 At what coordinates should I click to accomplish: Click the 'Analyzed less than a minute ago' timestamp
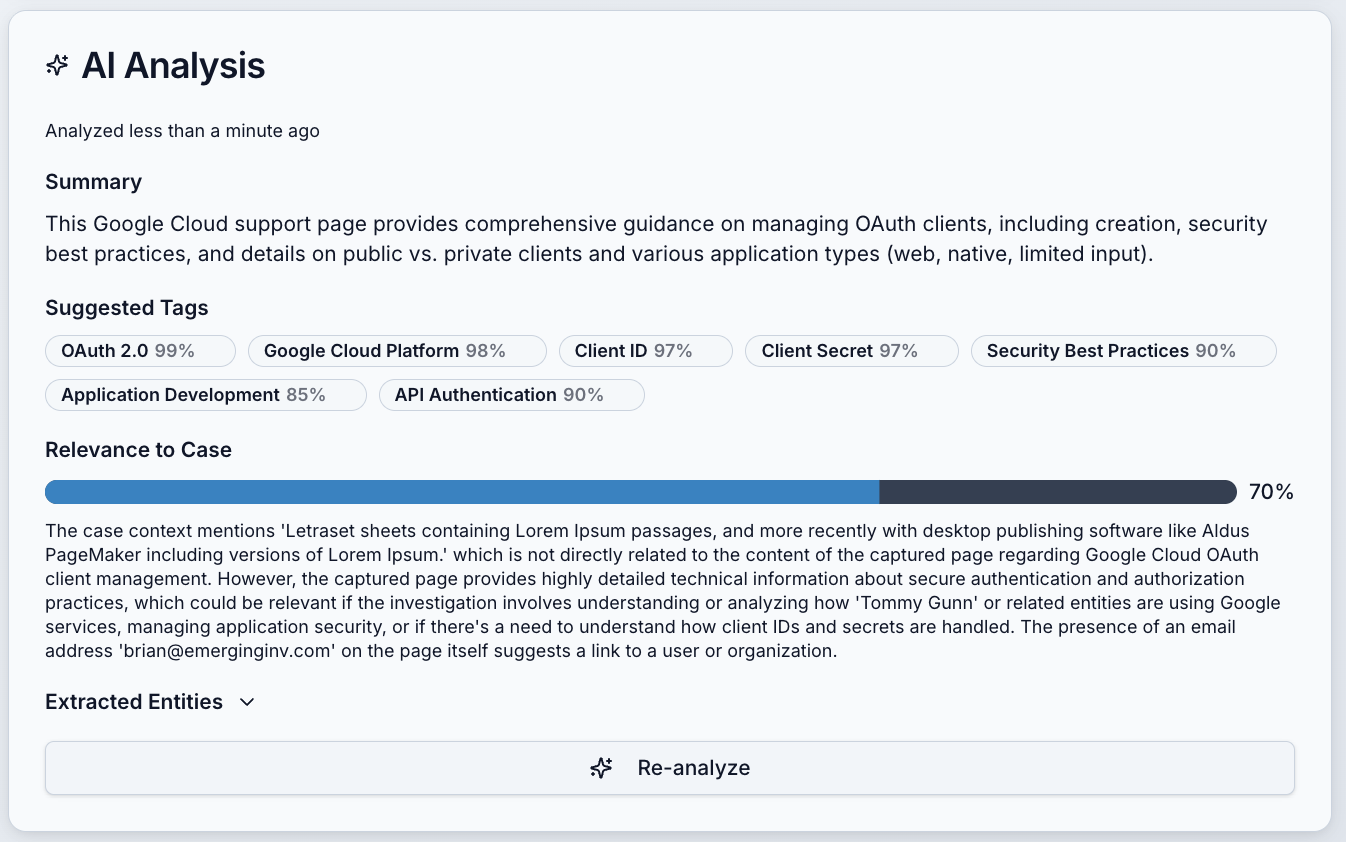[x=182, y=131]
